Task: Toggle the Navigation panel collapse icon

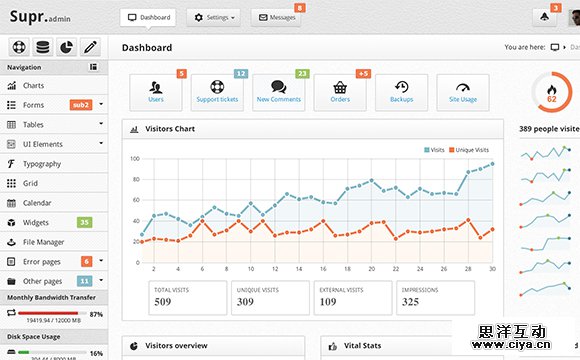Action: pyautogui.click(x=93, y=67)
